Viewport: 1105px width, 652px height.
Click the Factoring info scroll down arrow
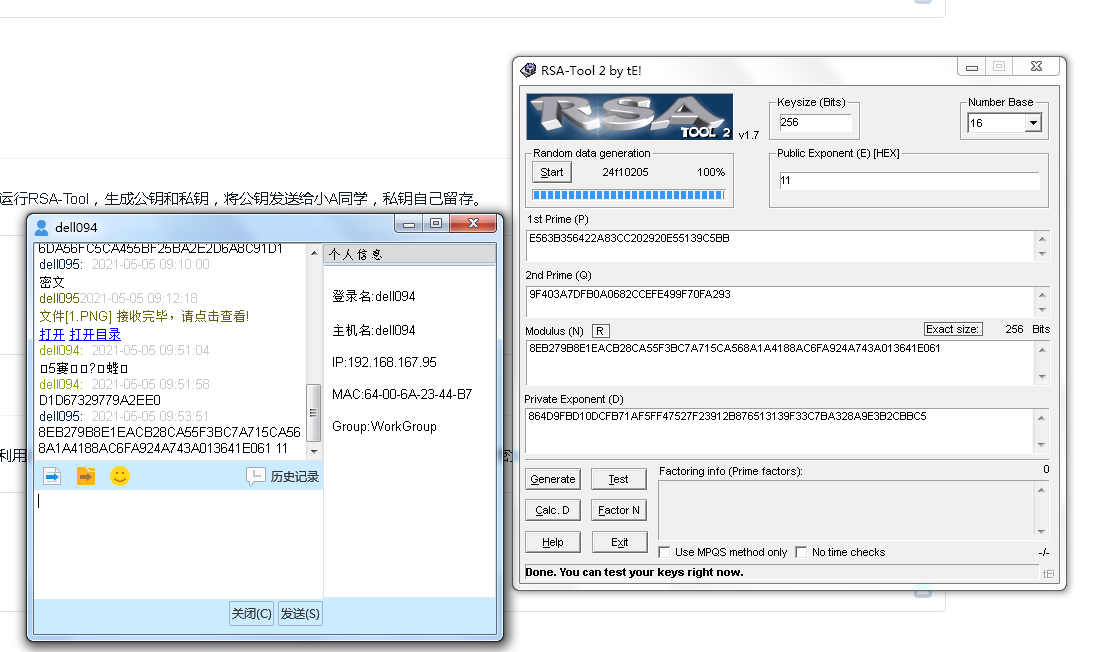point(1042,532)
